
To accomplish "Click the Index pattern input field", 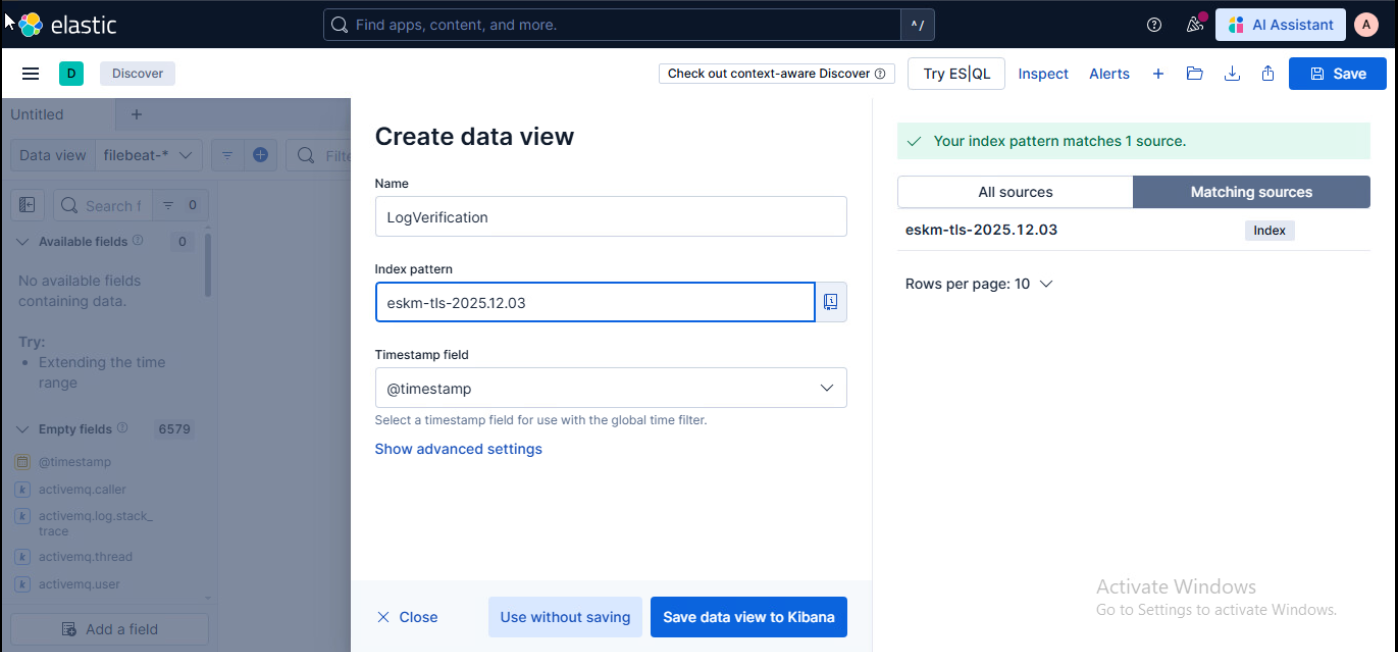I will (595, 302).
